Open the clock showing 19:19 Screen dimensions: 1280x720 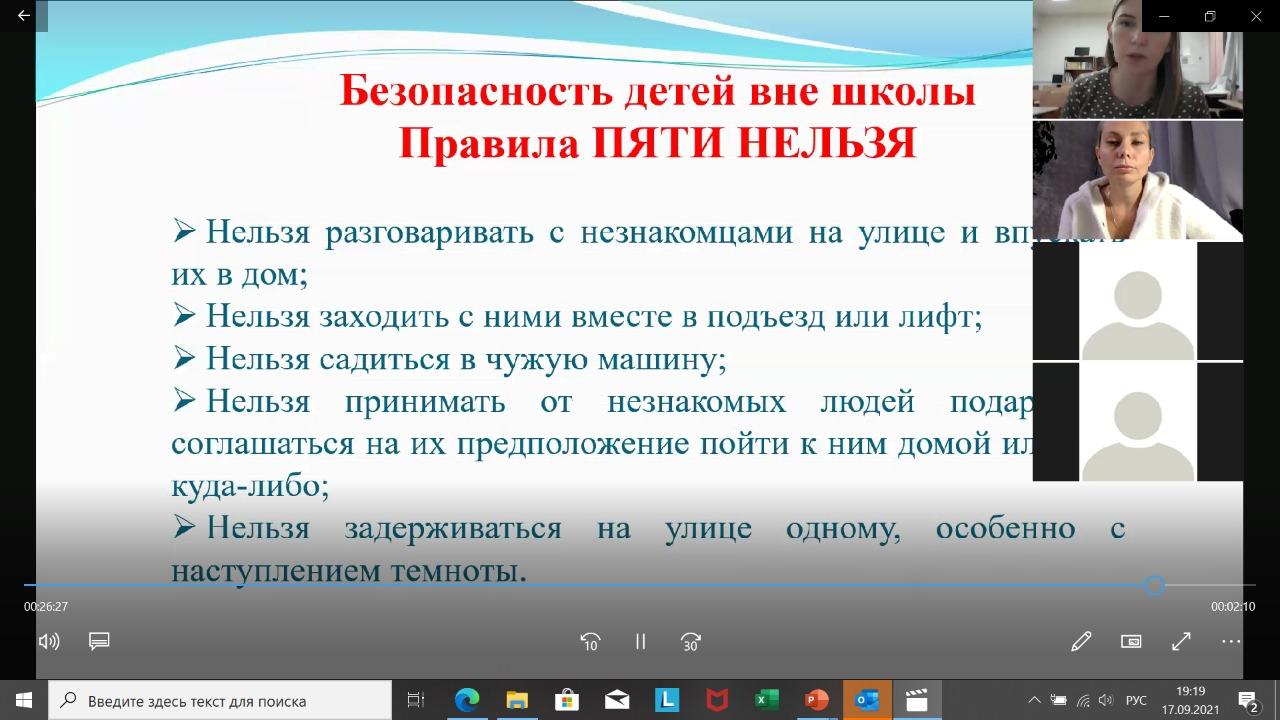point(1190,700)
